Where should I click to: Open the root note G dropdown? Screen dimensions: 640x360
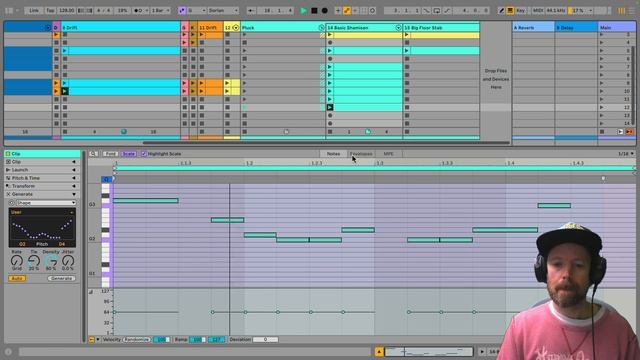(196, 11)
